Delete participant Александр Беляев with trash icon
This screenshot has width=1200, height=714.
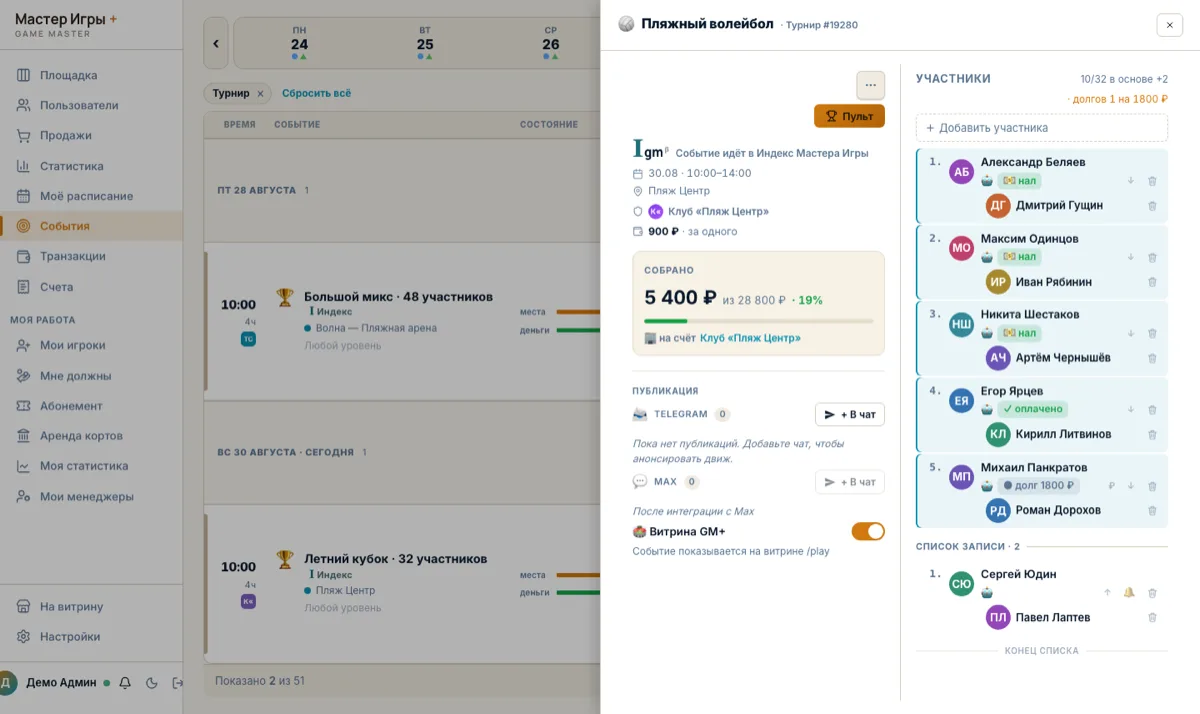[1152, 181]
